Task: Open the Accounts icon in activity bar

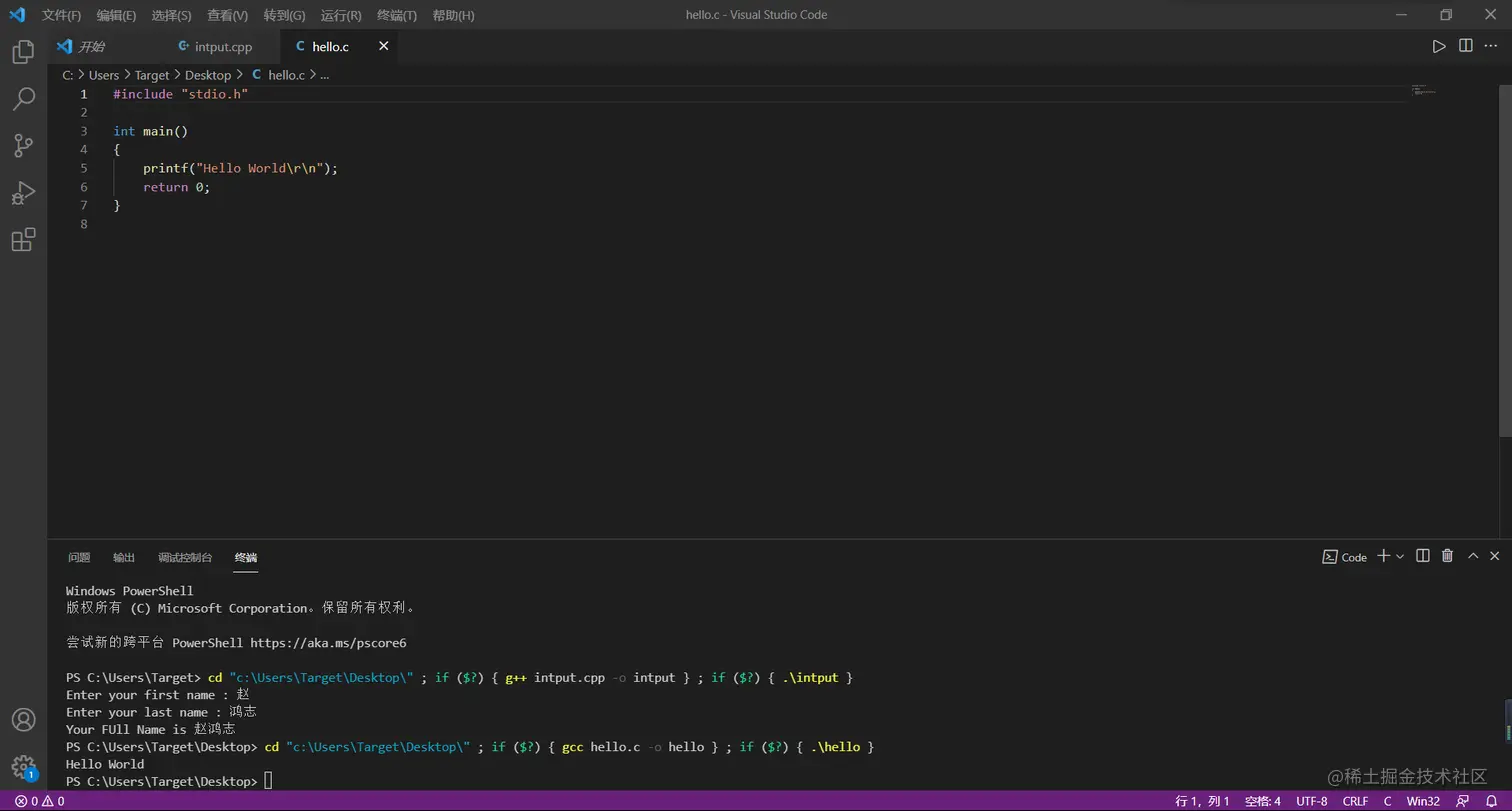Action: click(23, 720)
